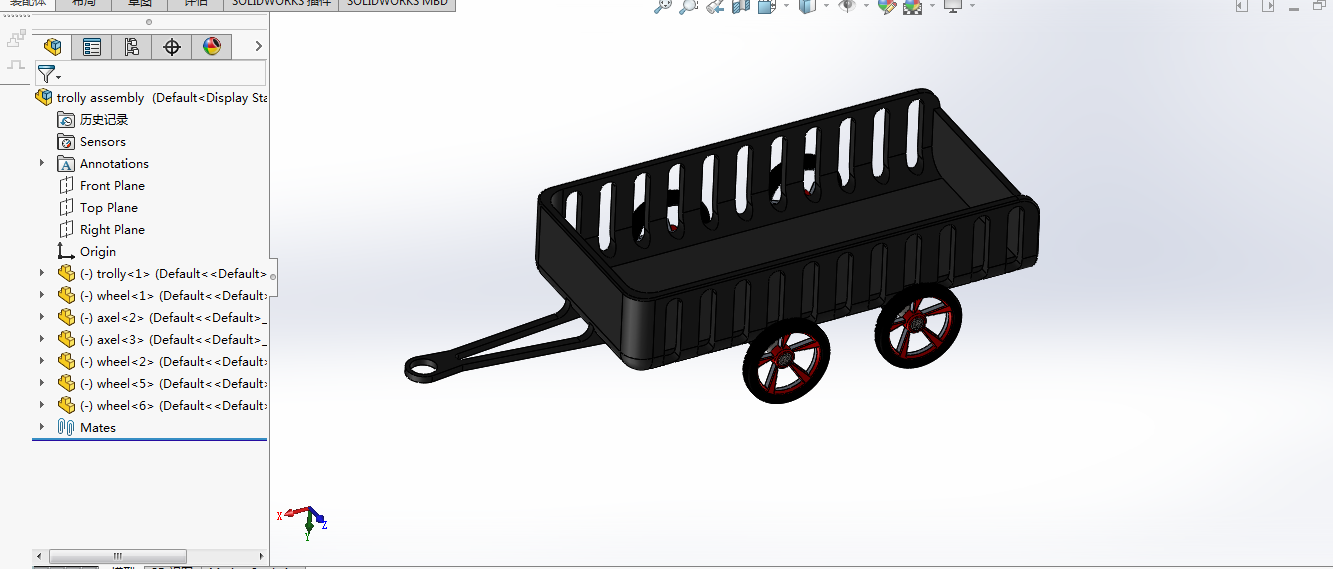Expand the wheel<6> component
Viewport: 1333px width, 569px height.
pyautogui.click(x=42, y=405)
